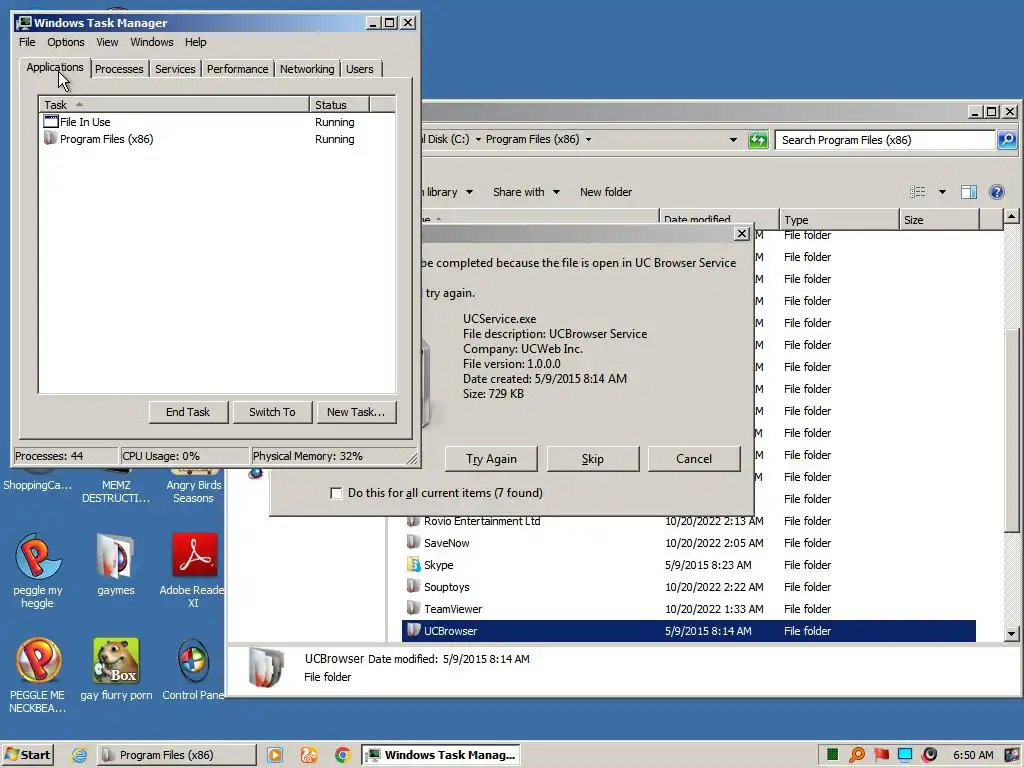Click the Explorer scrollbar down arrow
Image resolution: width=1024 pixels, height=768 pixels.
point(1012,633)
